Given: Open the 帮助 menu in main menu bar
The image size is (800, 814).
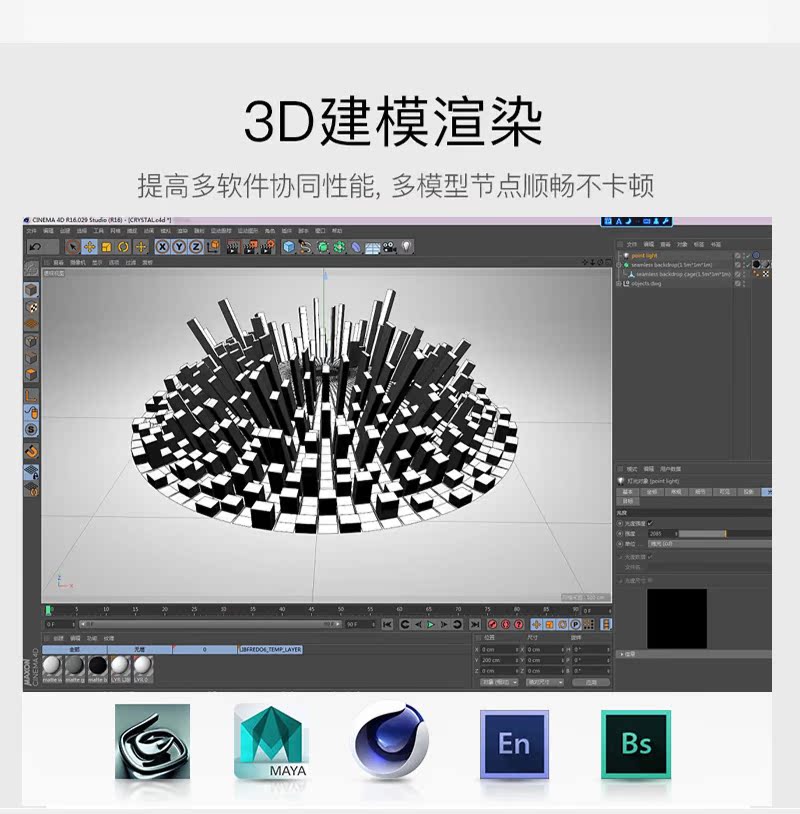Looking at the screenshot, I should pos(337,230).
